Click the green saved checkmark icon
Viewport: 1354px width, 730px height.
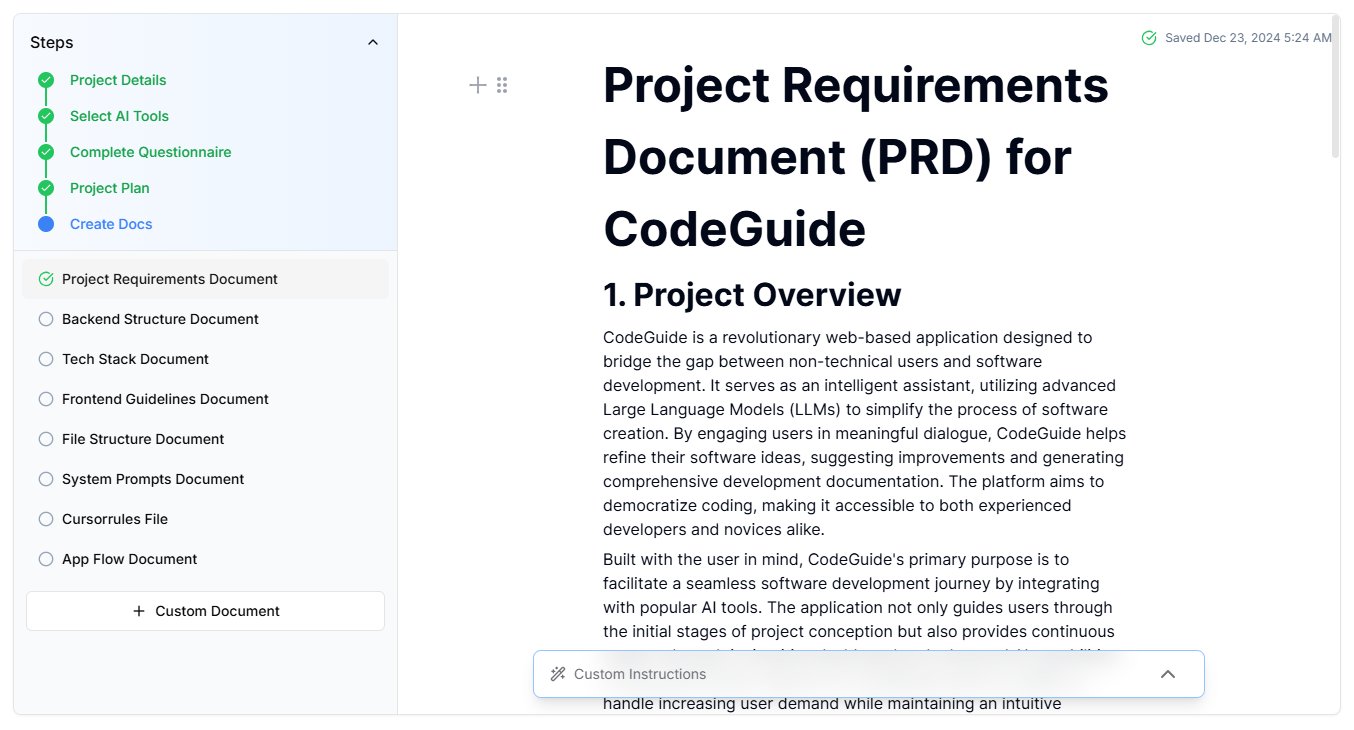click(x=1149, y=38)
